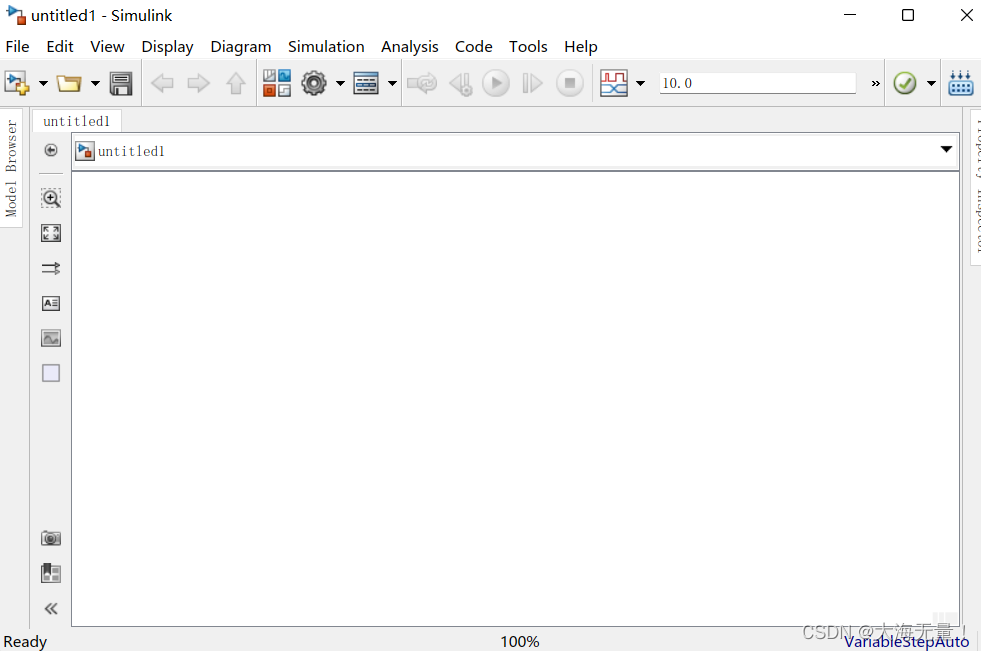Click the VariableStepAuto solver link
Viewport: 981px width, 651px height.
tap(906, 642)
